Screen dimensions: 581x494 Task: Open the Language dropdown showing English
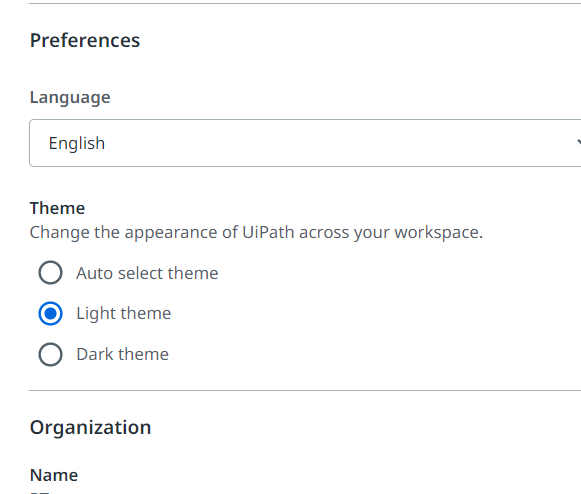tap(305, 143)
